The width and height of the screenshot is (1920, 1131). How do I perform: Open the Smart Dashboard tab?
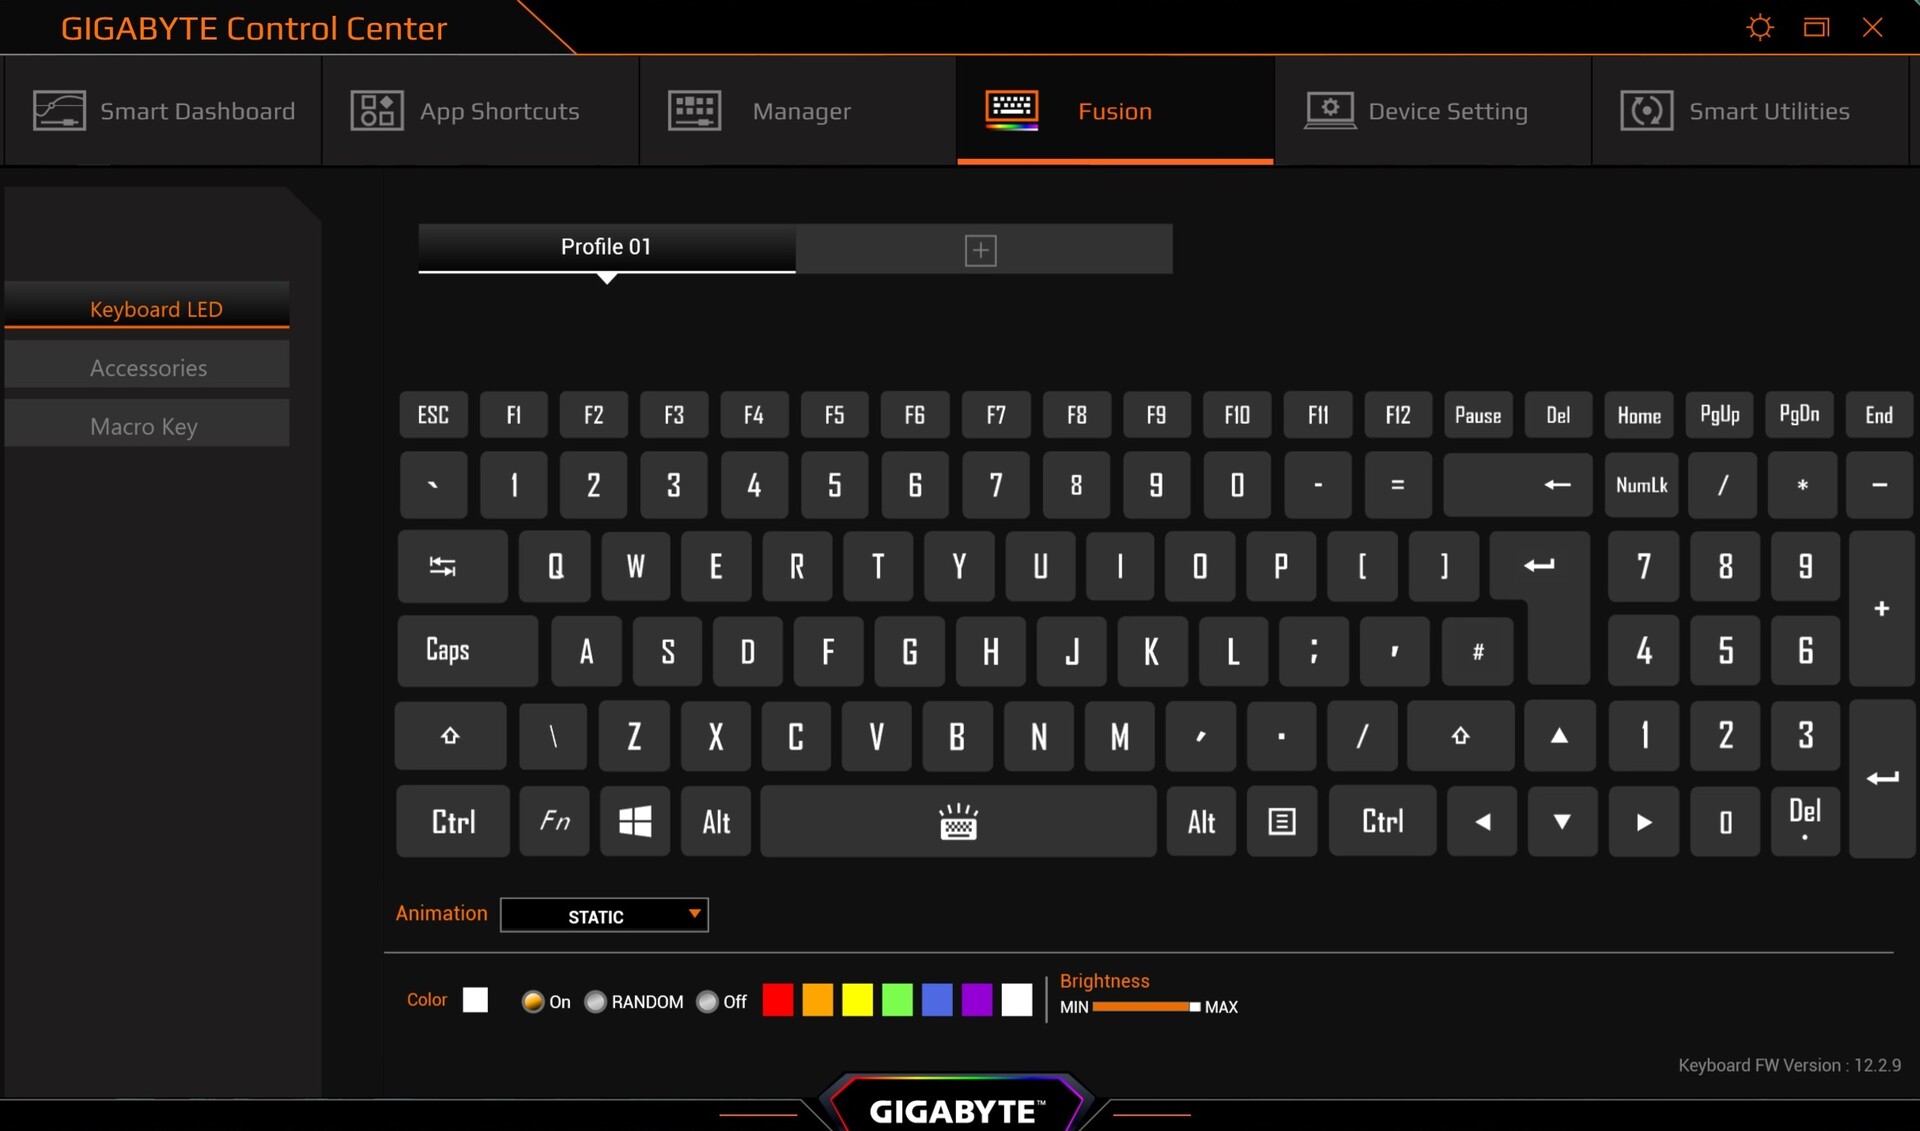click(163, 111)
